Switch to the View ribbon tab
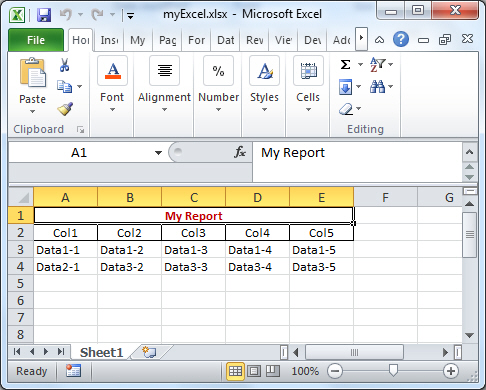This screenshot has height=390, width=486. 283,40
